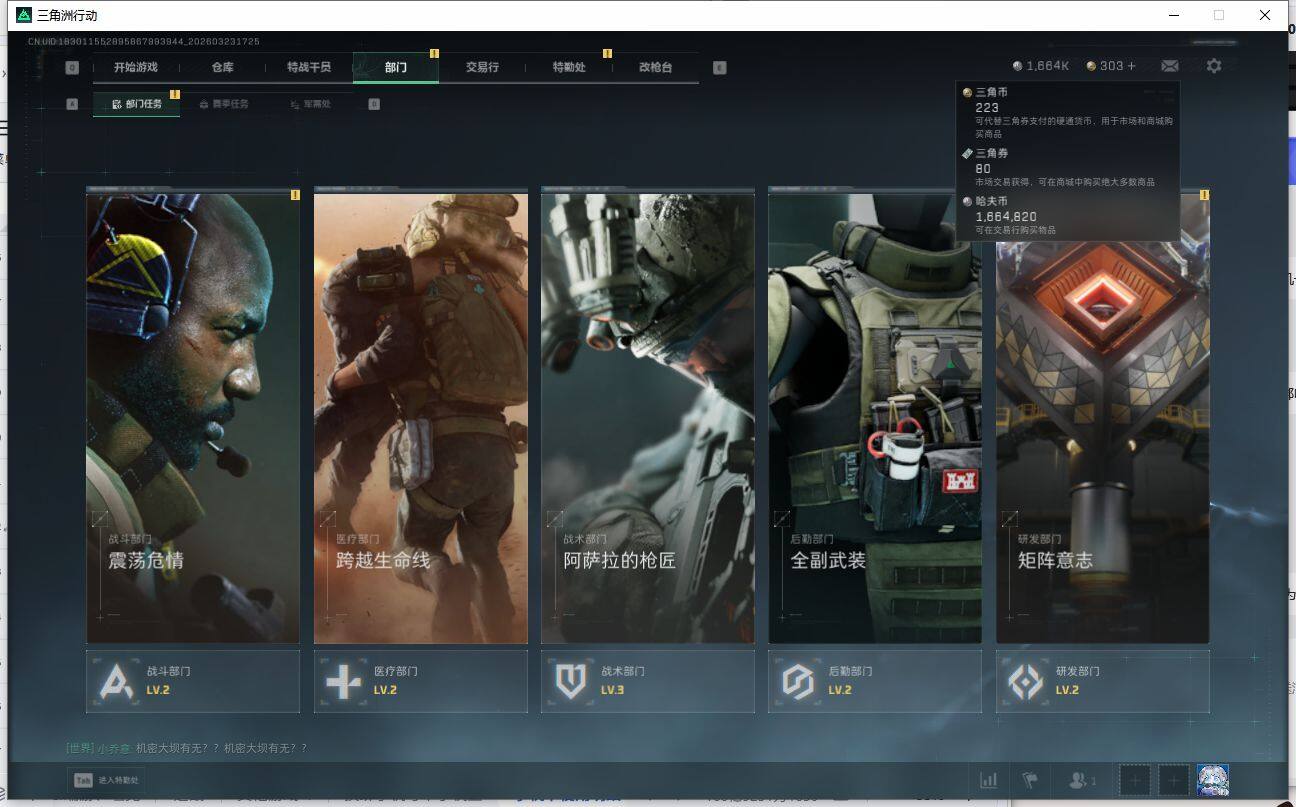Open the 开始游戏 tab
The image size is (1296, 807).
pyautogui.click(x=136, y=67)
